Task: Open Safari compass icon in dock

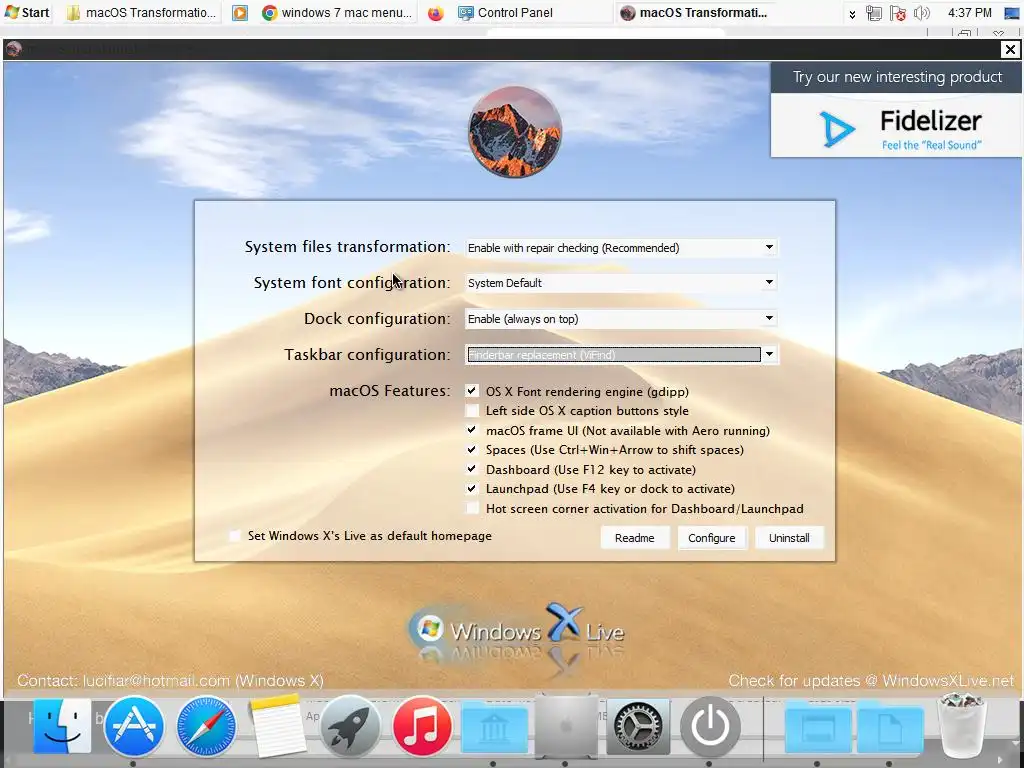Action: pyautogui.click(x=206, y=726)
